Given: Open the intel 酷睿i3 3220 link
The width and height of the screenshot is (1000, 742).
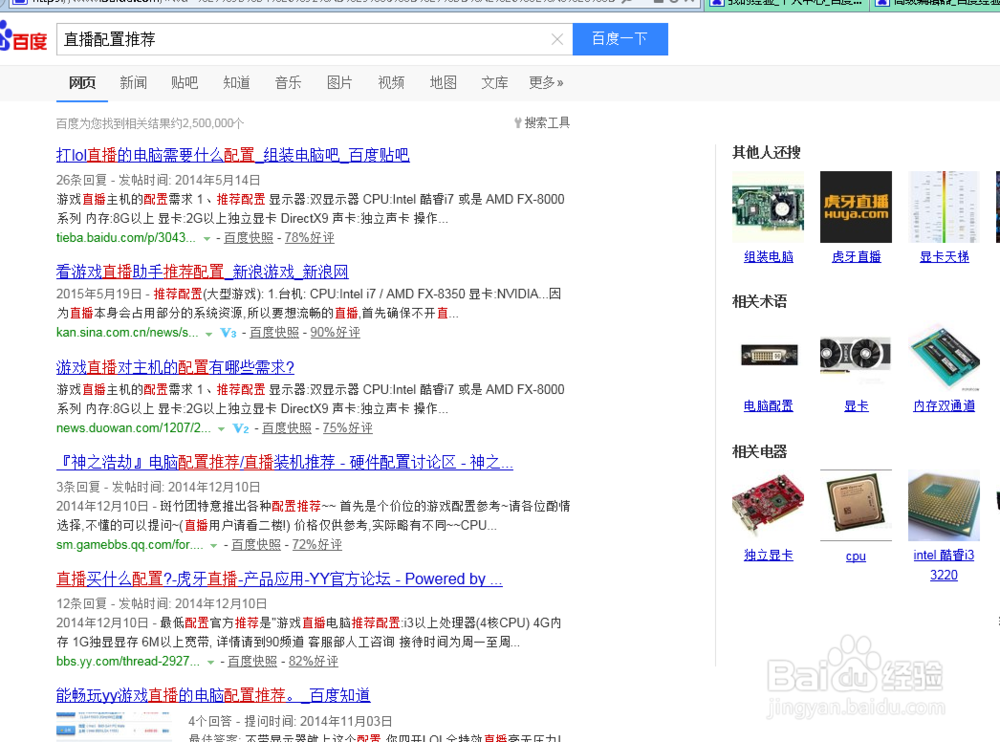Looking at the screenshot, I should (944, 565).
